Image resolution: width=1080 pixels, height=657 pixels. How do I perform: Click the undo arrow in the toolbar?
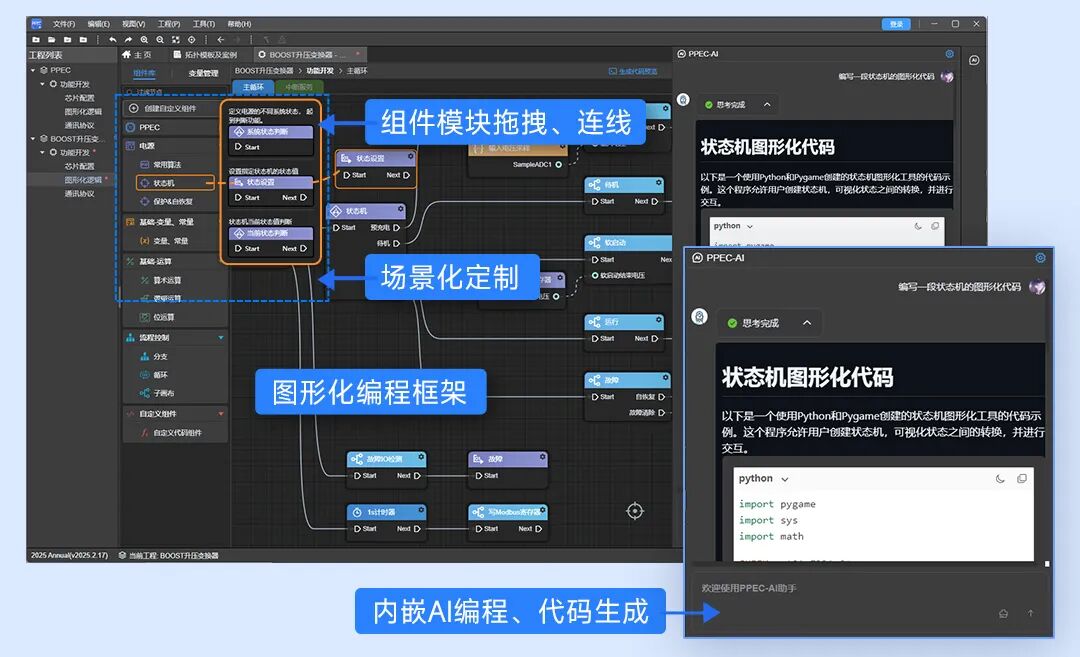[113, 40]
